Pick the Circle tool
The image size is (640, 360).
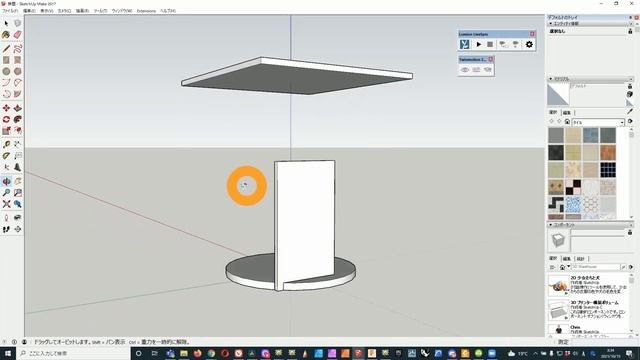(x=6, y=71)
